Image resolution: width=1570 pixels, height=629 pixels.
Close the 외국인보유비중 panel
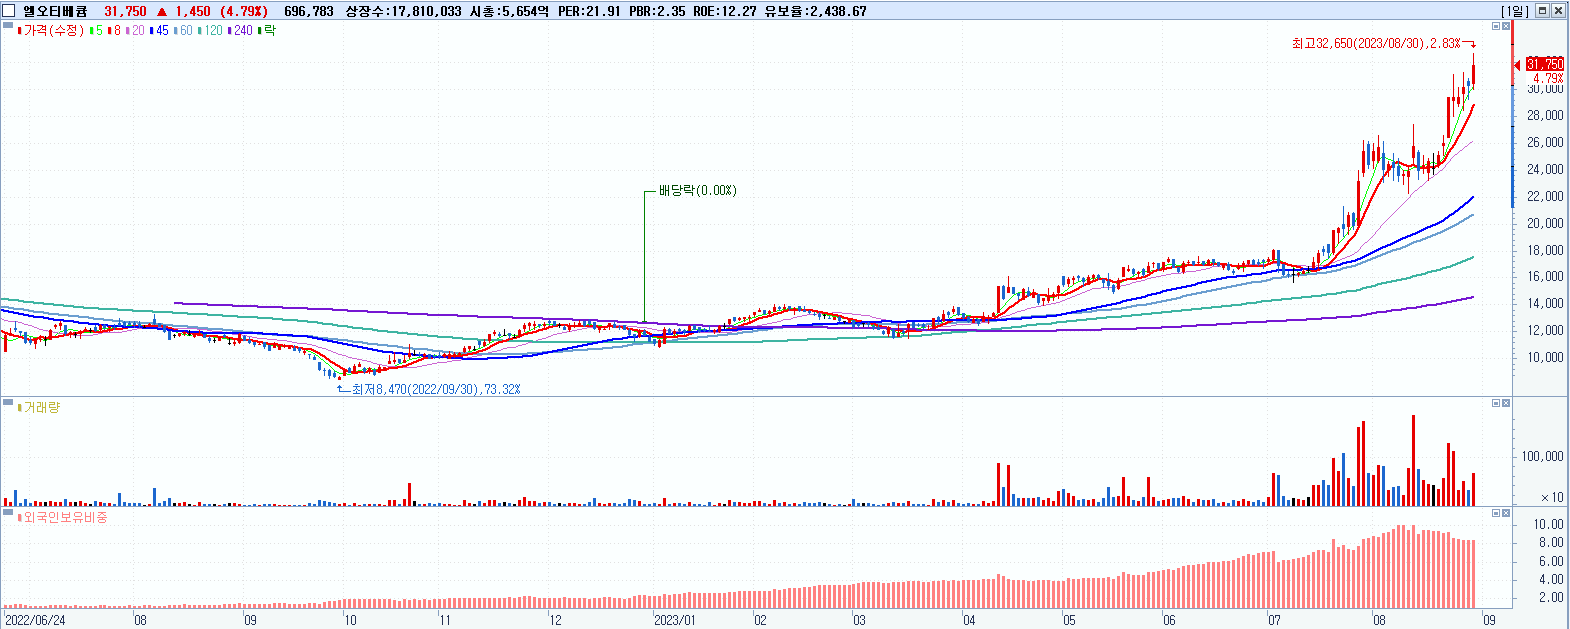click(1506, 513)
